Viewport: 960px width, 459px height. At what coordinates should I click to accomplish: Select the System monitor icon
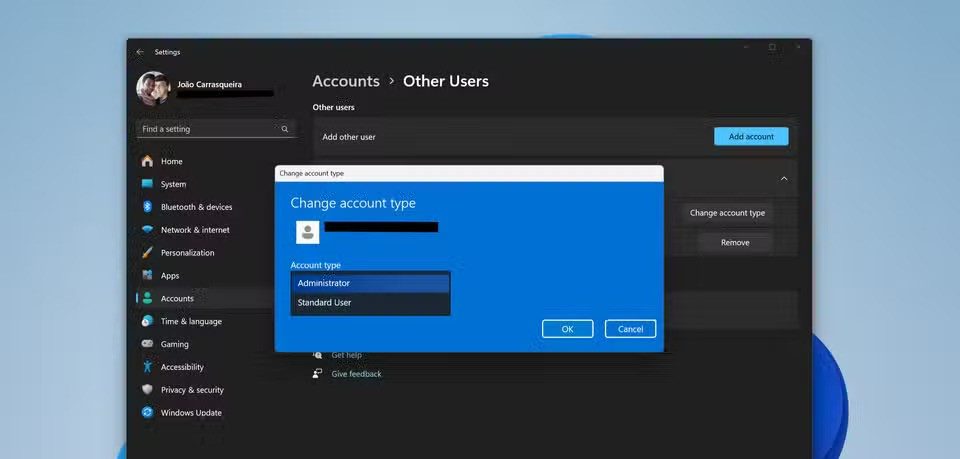[147, 184]
